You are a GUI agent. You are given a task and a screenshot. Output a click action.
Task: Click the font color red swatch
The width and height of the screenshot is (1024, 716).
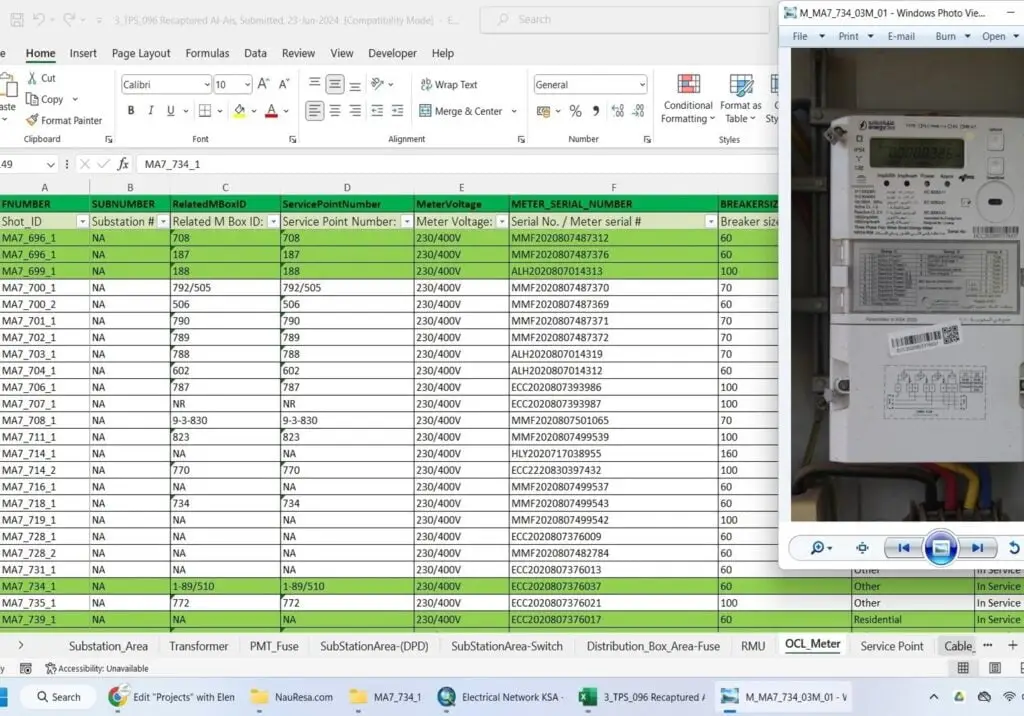[271, 111]
